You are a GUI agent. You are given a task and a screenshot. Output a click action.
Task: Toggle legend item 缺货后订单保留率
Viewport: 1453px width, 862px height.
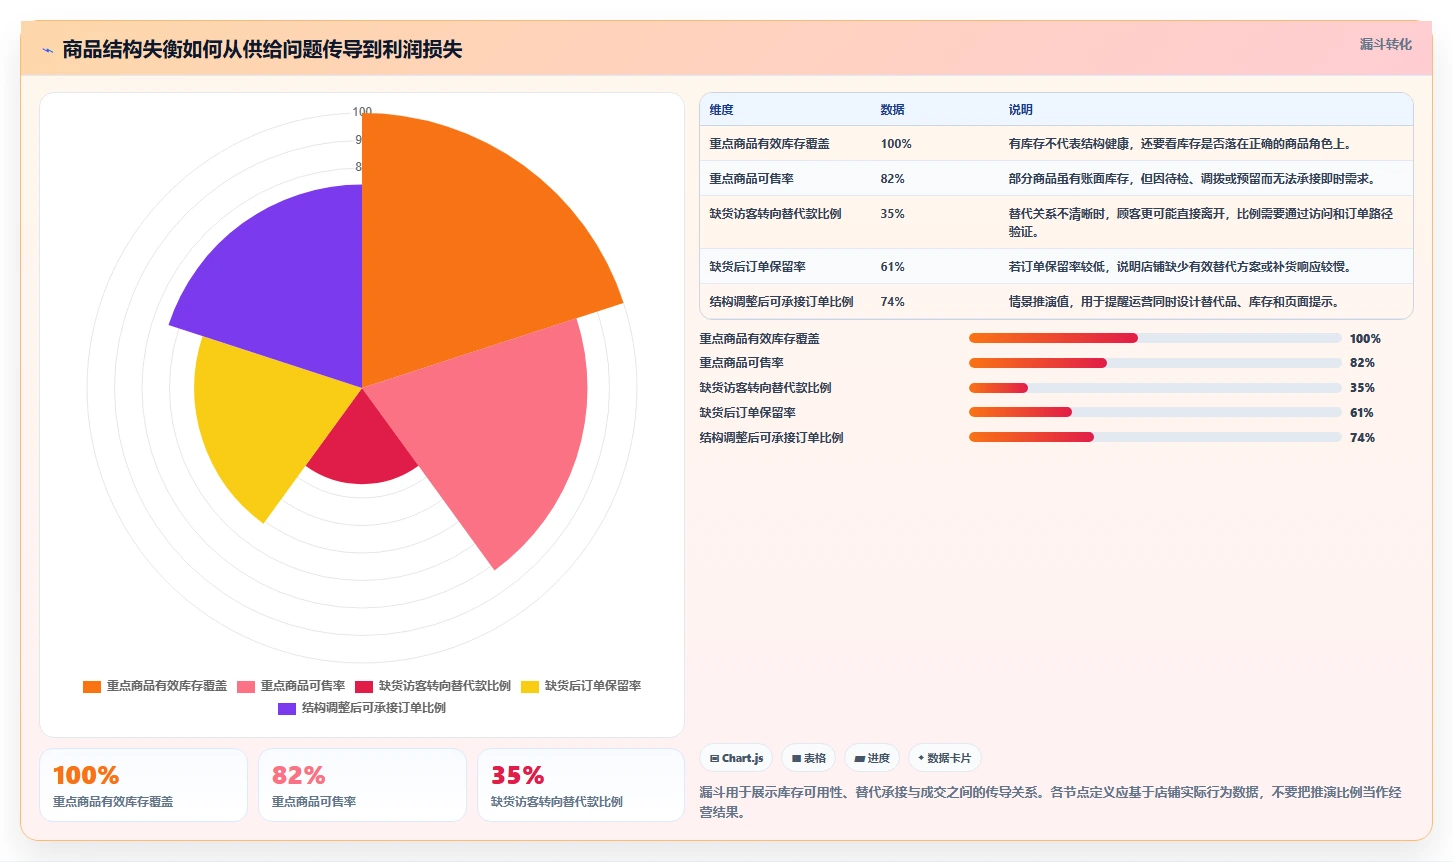click(581, 686)
